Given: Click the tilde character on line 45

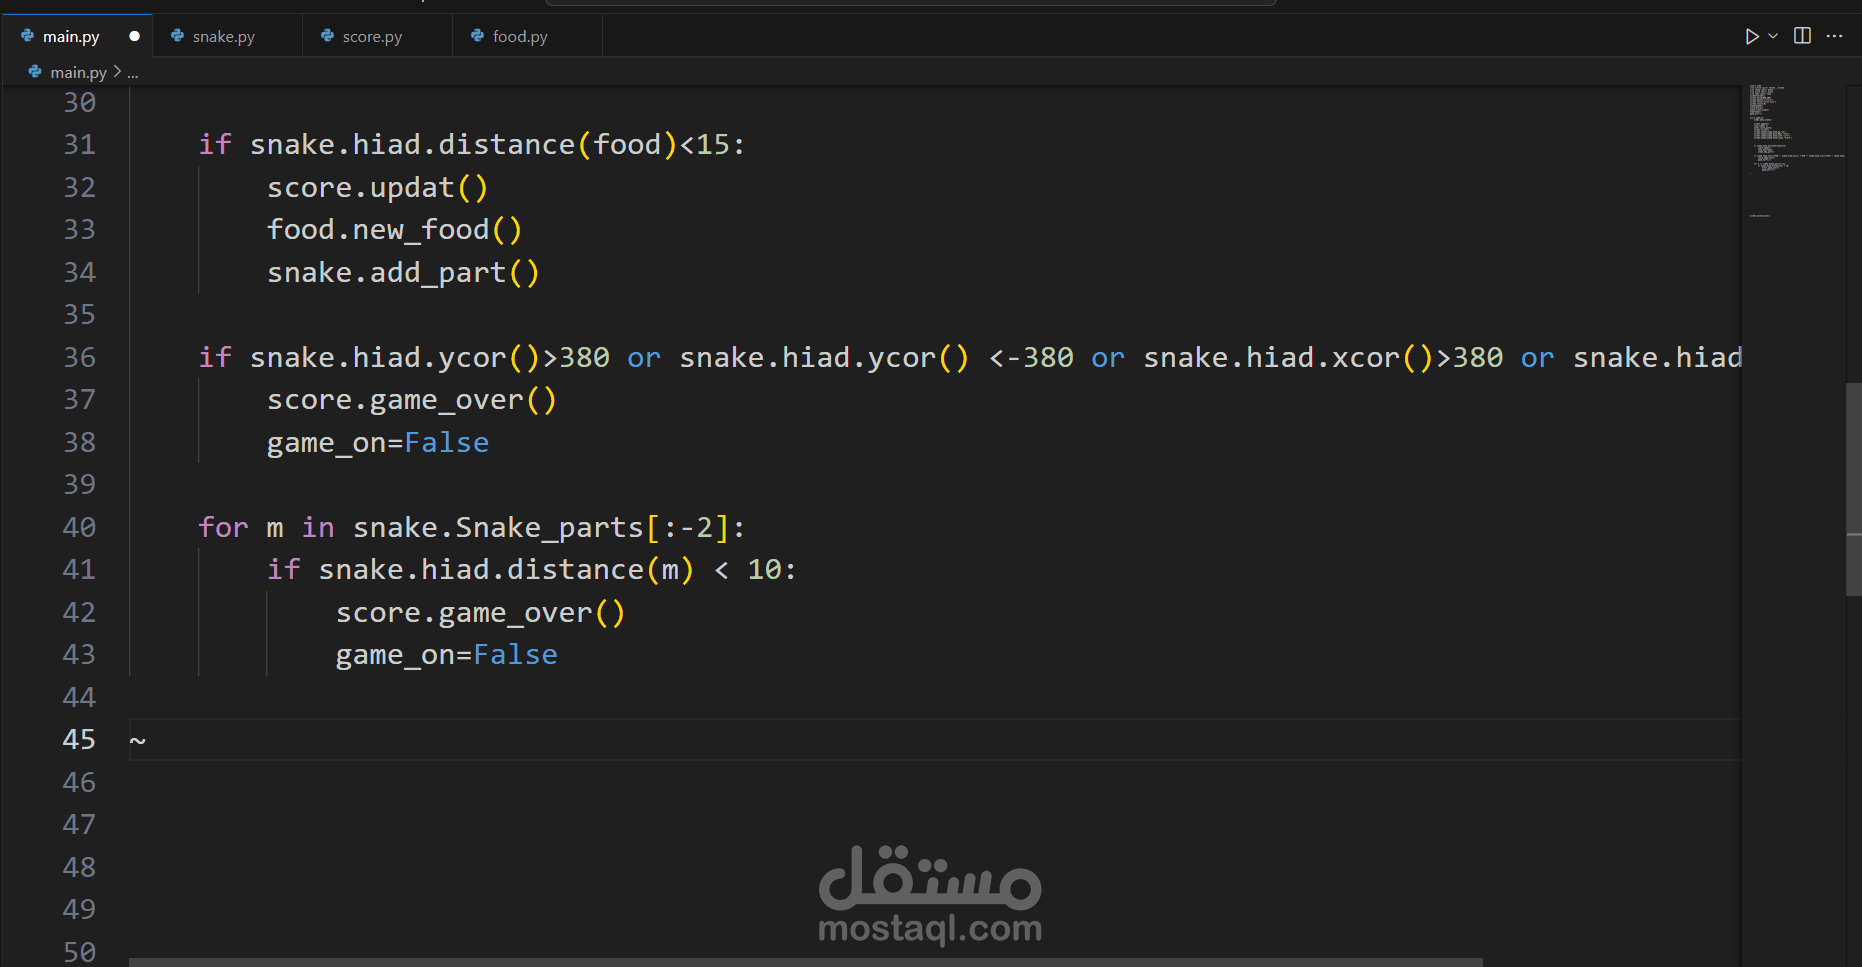Looking at the screenshot, I should pos(138,740).
